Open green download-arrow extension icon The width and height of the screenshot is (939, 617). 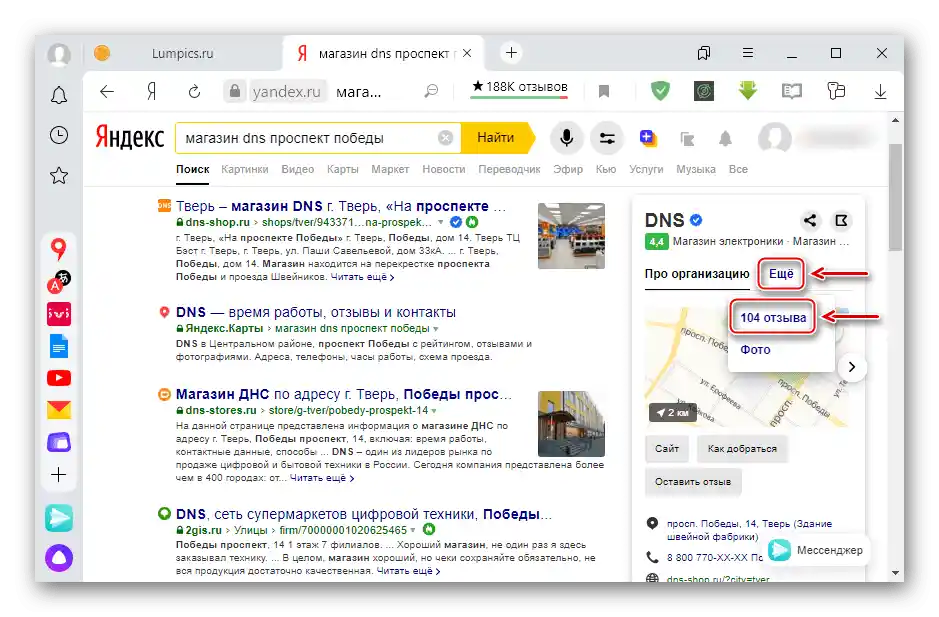tap(747, 91)
